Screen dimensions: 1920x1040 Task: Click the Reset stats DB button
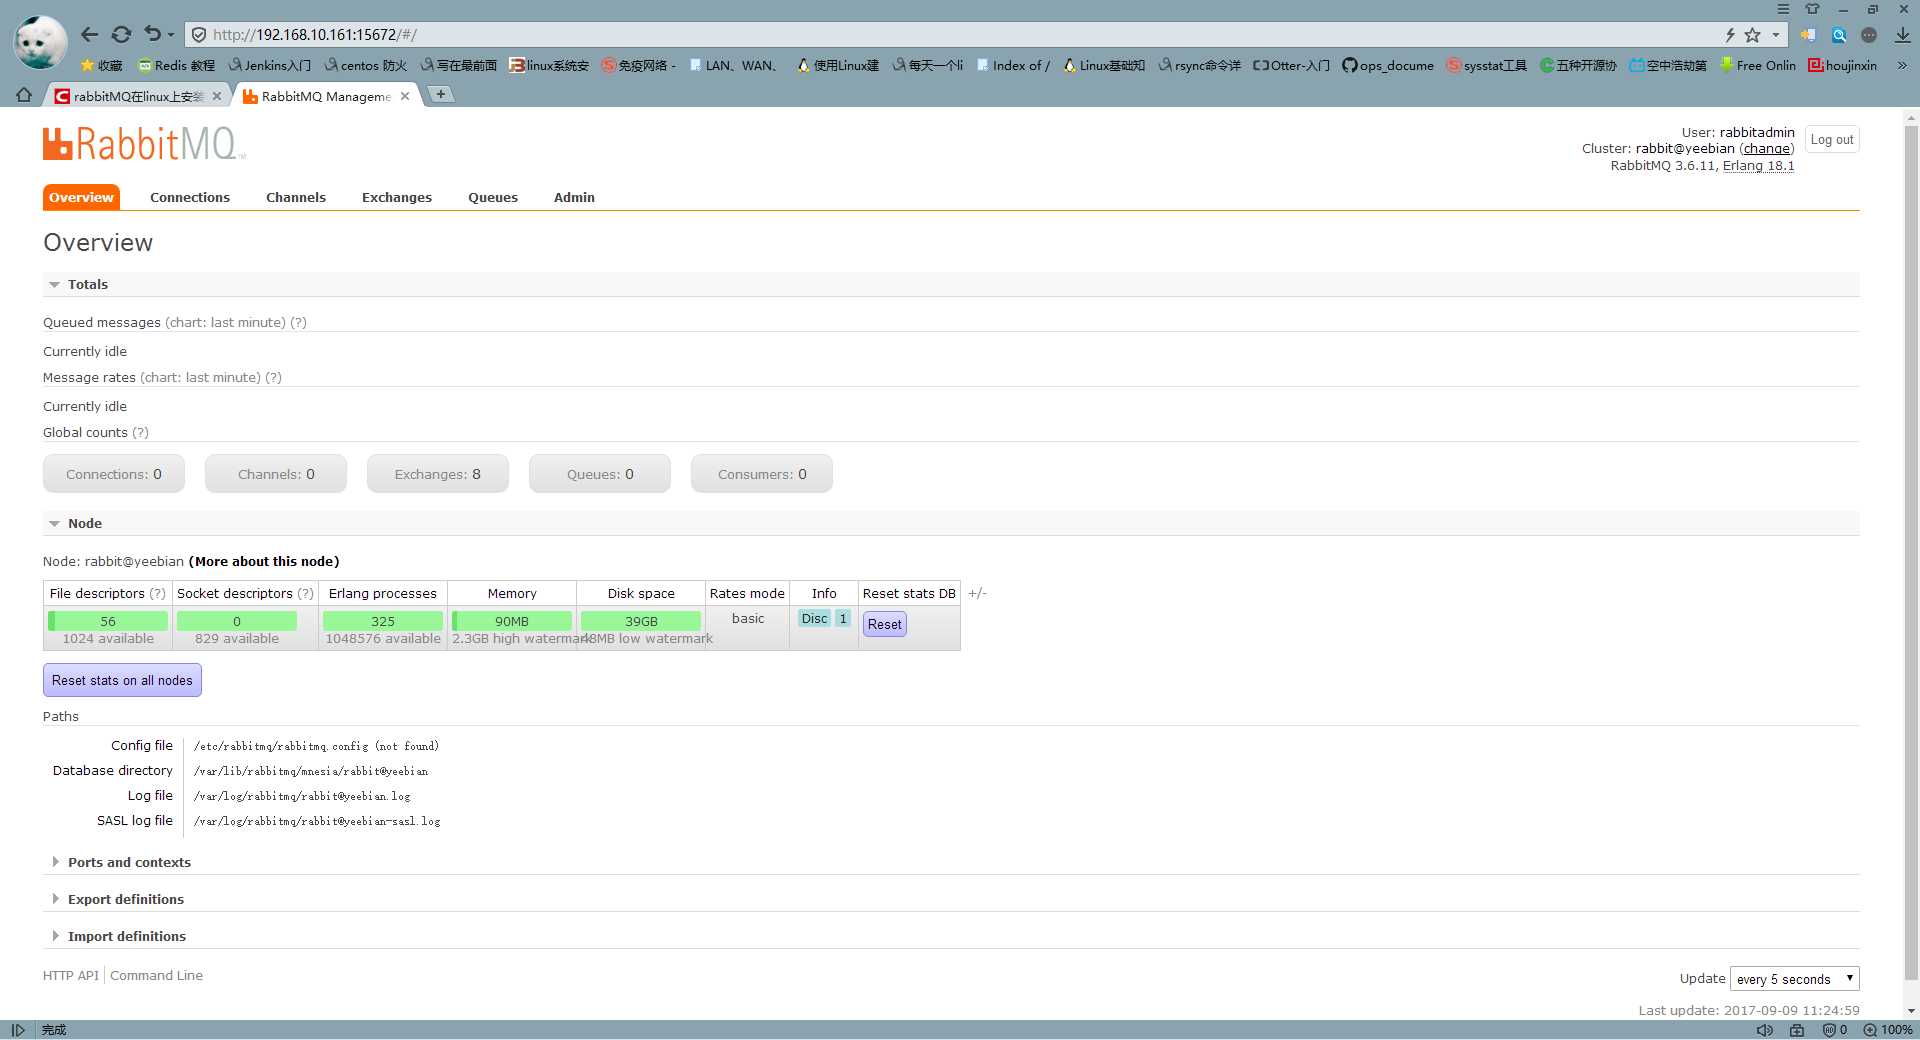885,624
